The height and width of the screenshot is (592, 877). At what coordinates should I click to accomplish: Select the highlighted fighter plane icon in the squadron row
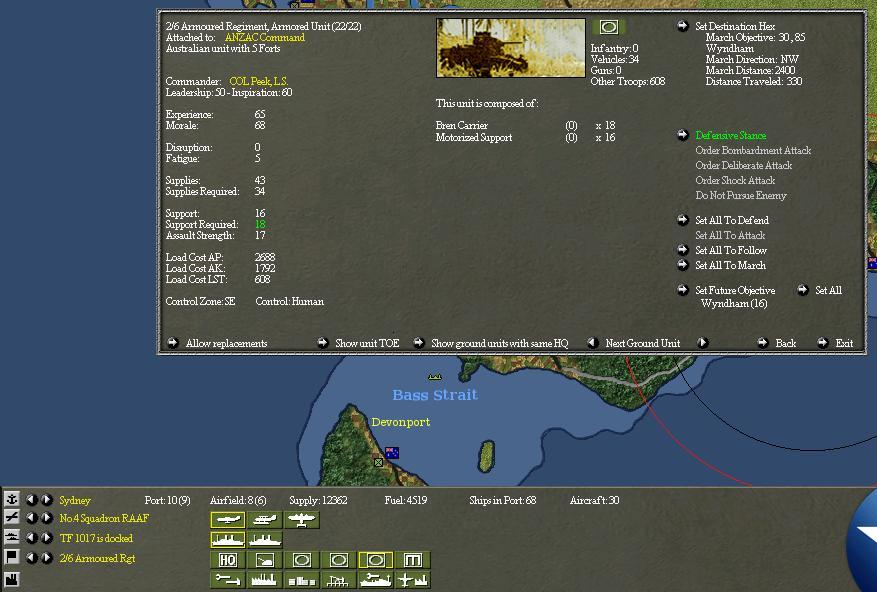(x=228, y=520)
